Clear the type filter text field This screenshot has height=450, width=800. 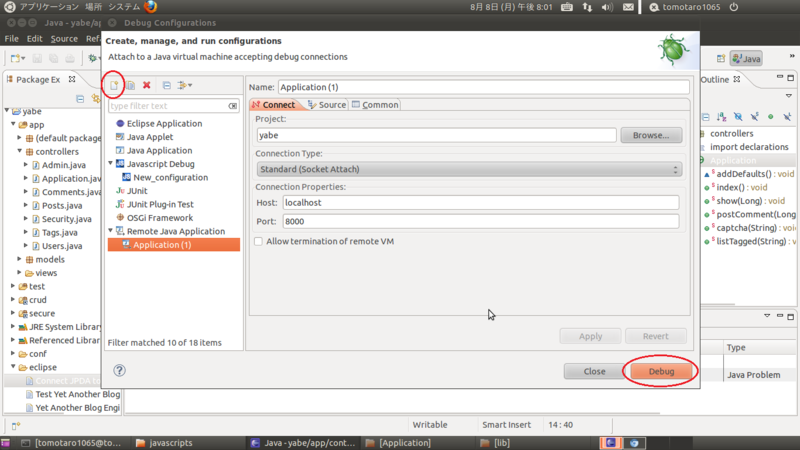click(233, 106)
